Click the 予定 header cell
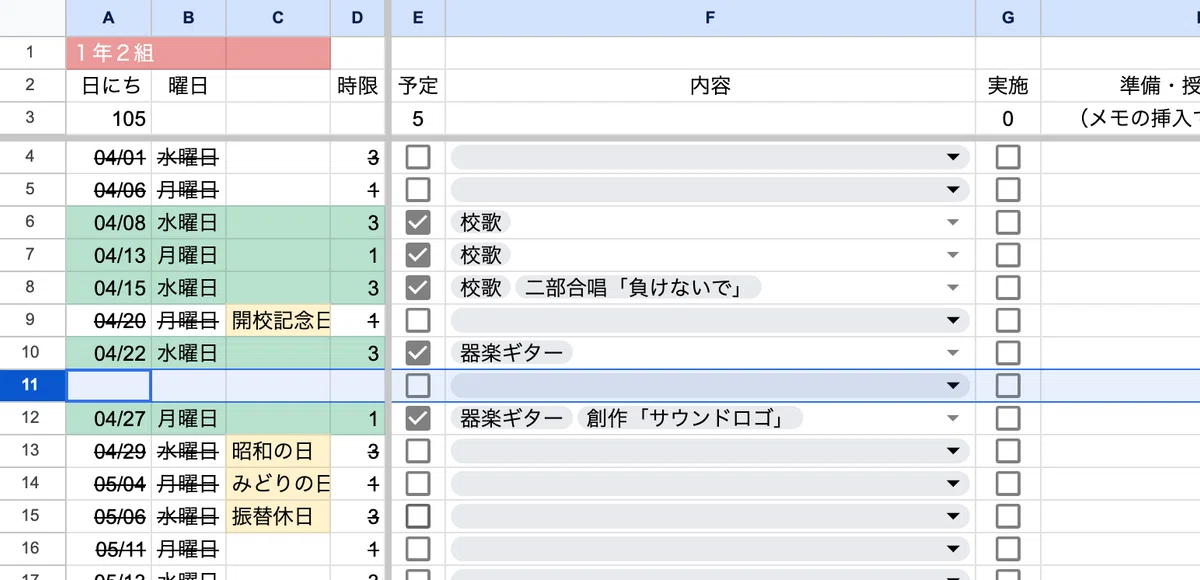The height and width of the screenshot is (580, 1200). (x=418, y=86)
